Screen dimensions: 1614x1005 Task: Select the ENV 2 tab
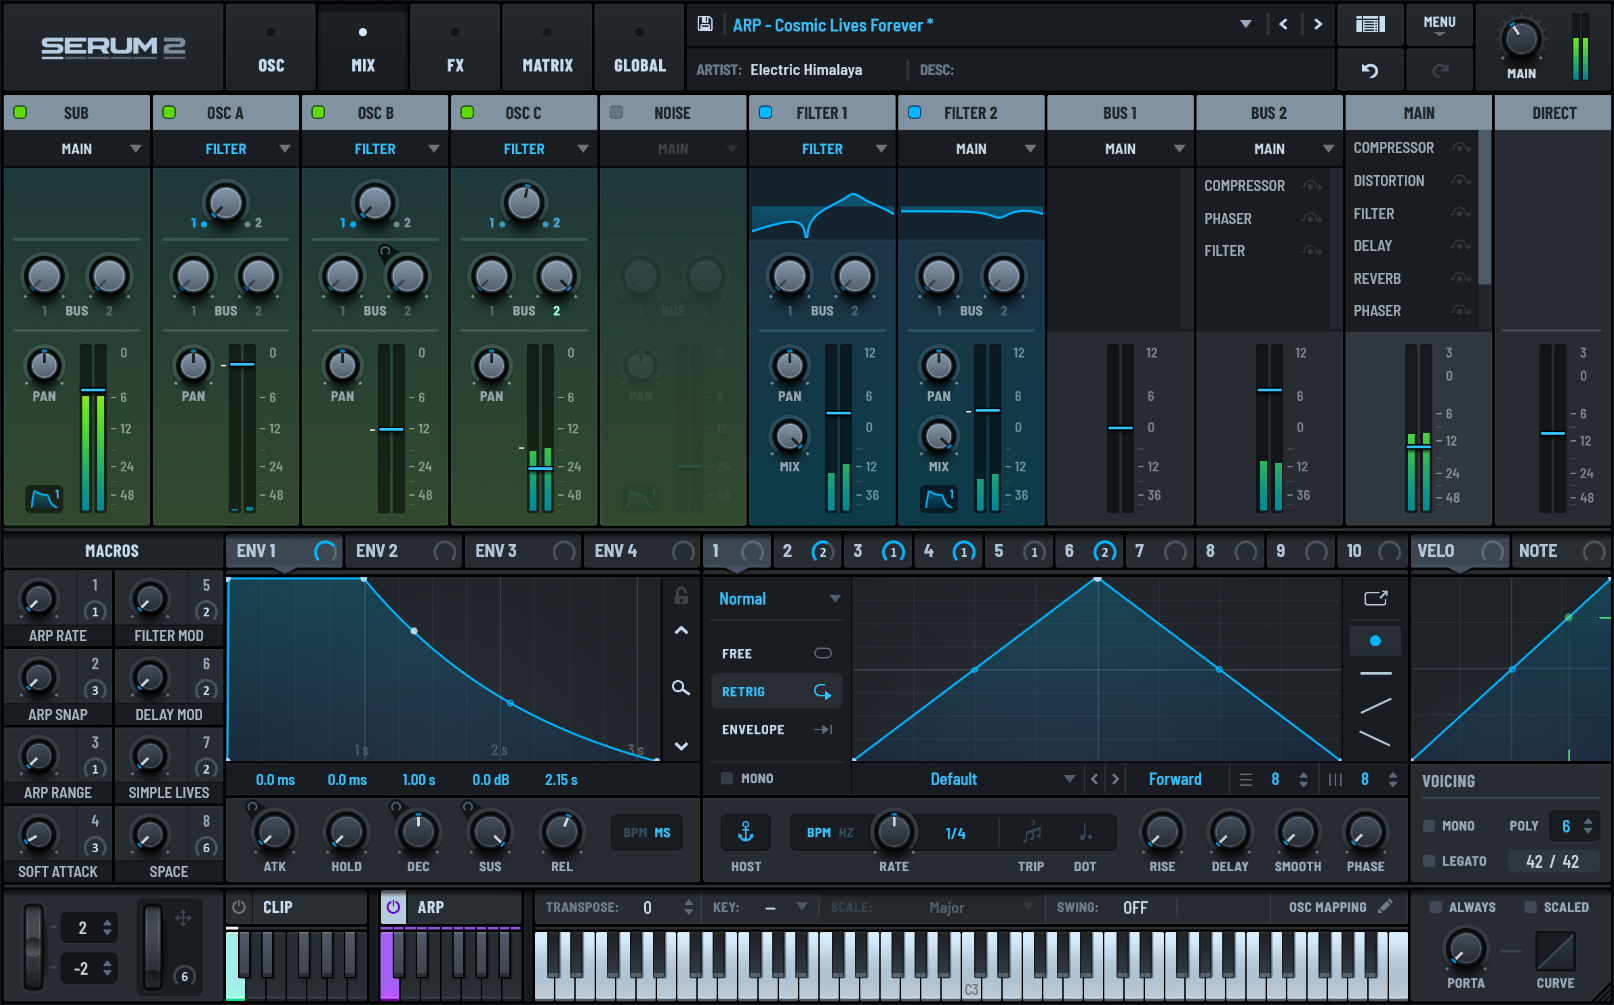coord(403,551)
